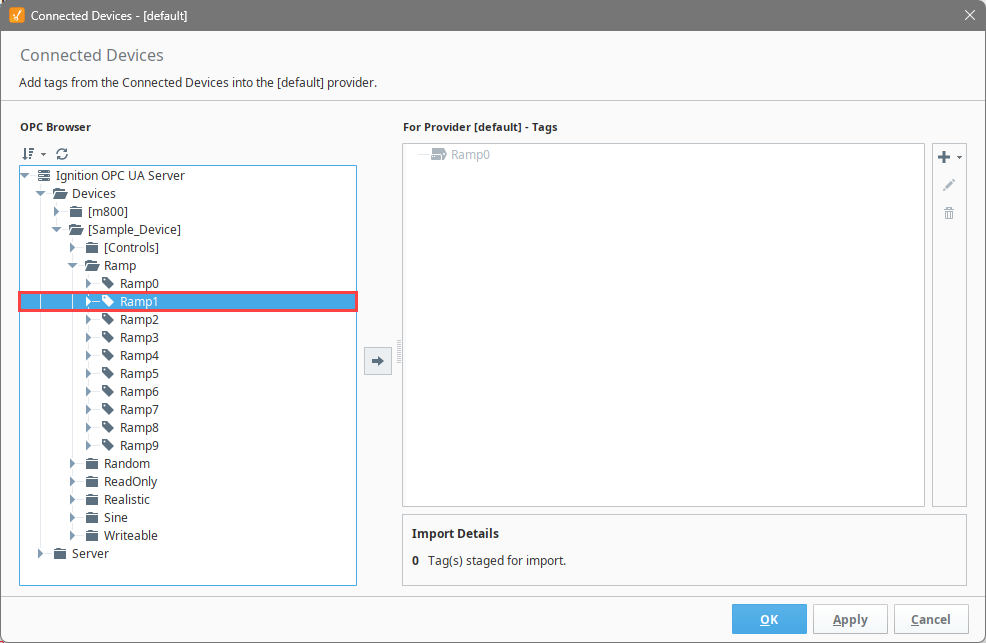Select the Realistic folder
Viewport: 986px width, 643px height.
click(x=126, y=500)
